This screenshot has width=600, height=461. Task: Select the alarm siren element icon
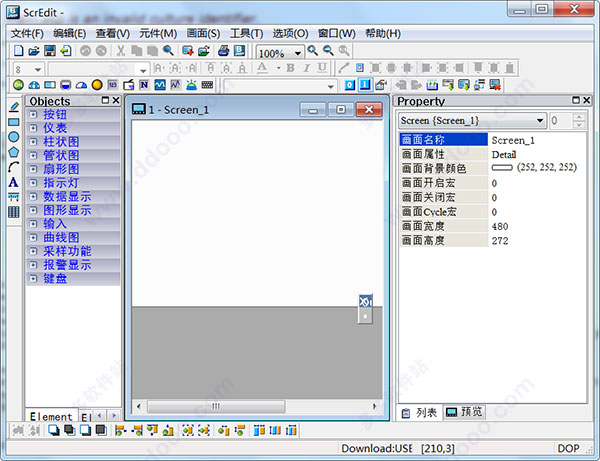point(191,85)
